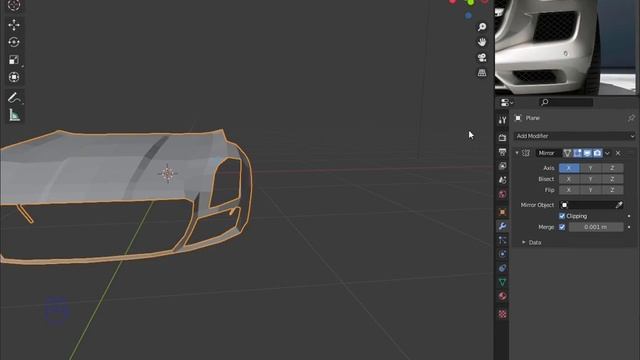Toggle Mirror modifier render visibility camera
Viewport: 640px width, 360px height.
pyautogui.click(x=598, y=153)
